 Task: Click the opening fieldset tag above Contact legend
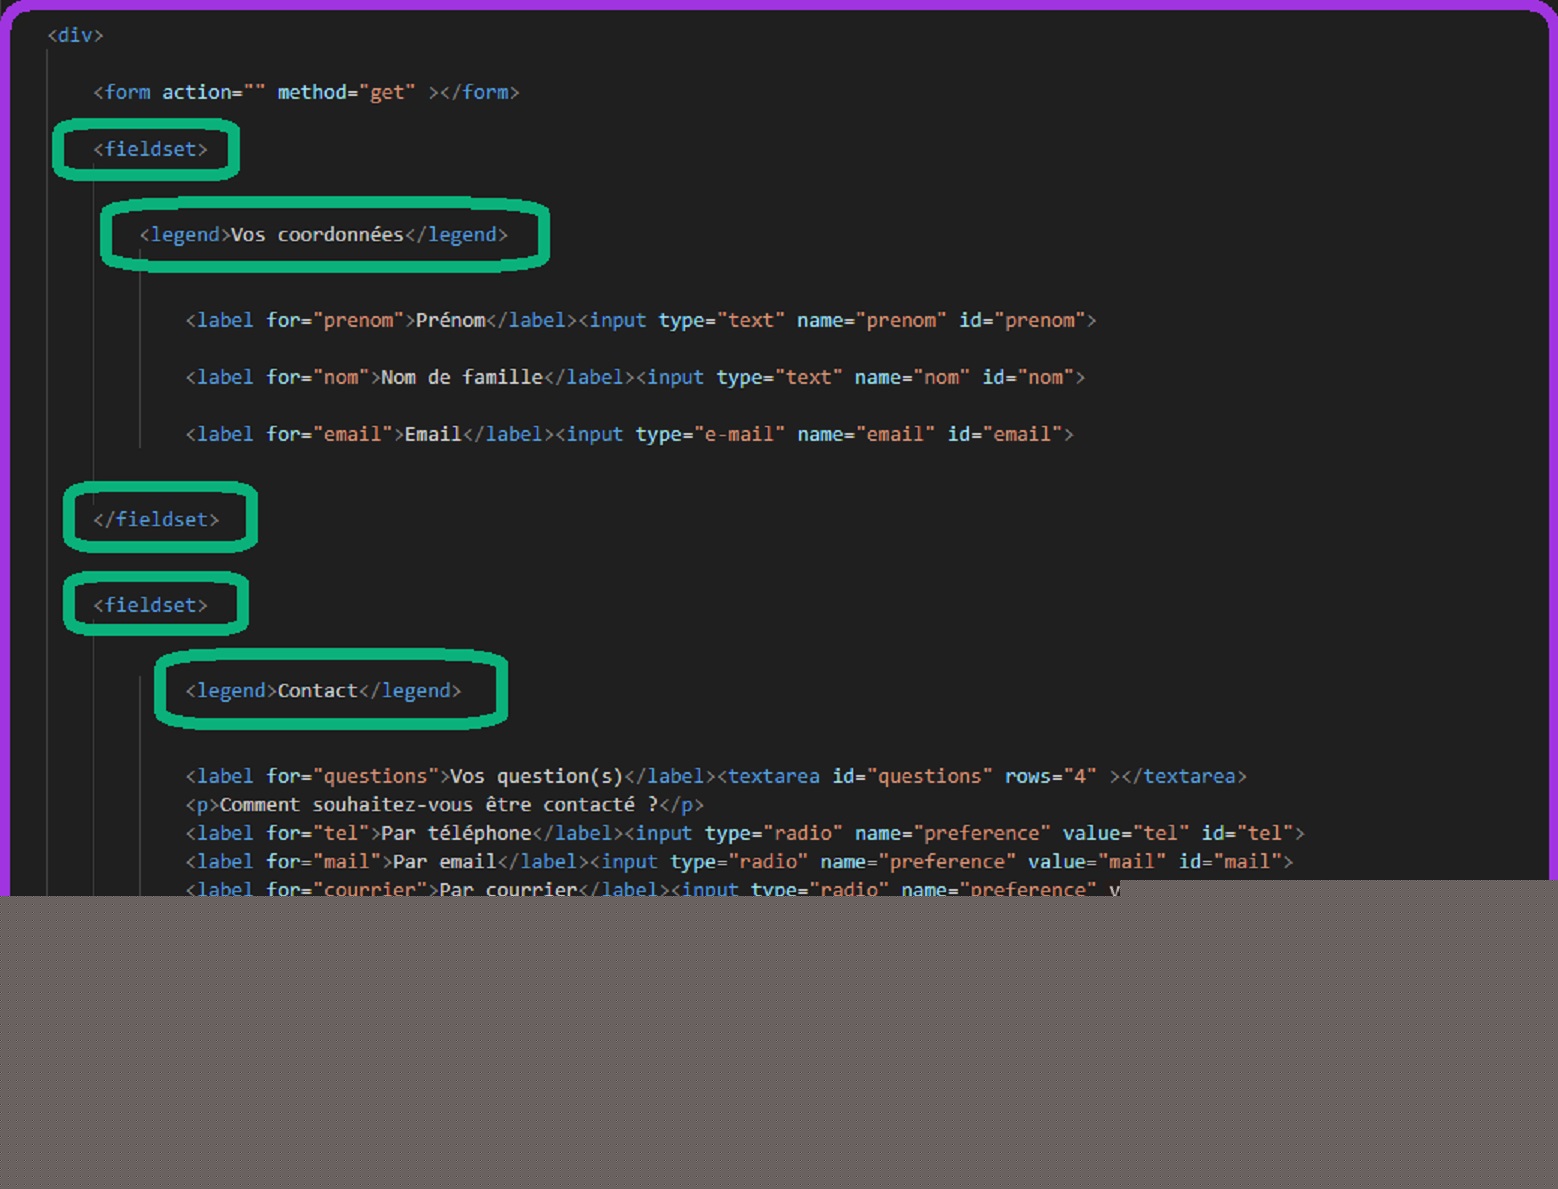tap(150, 605)
